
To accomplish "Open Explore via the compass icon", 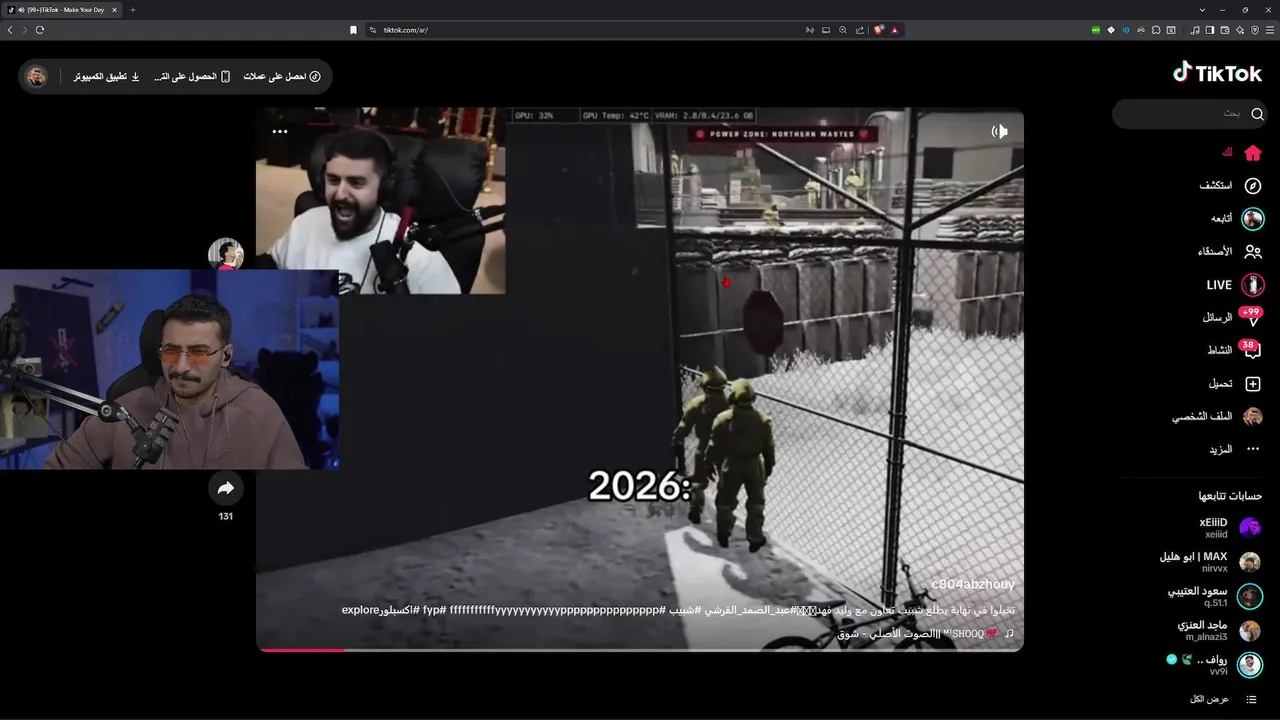I will coord(1252,185).
